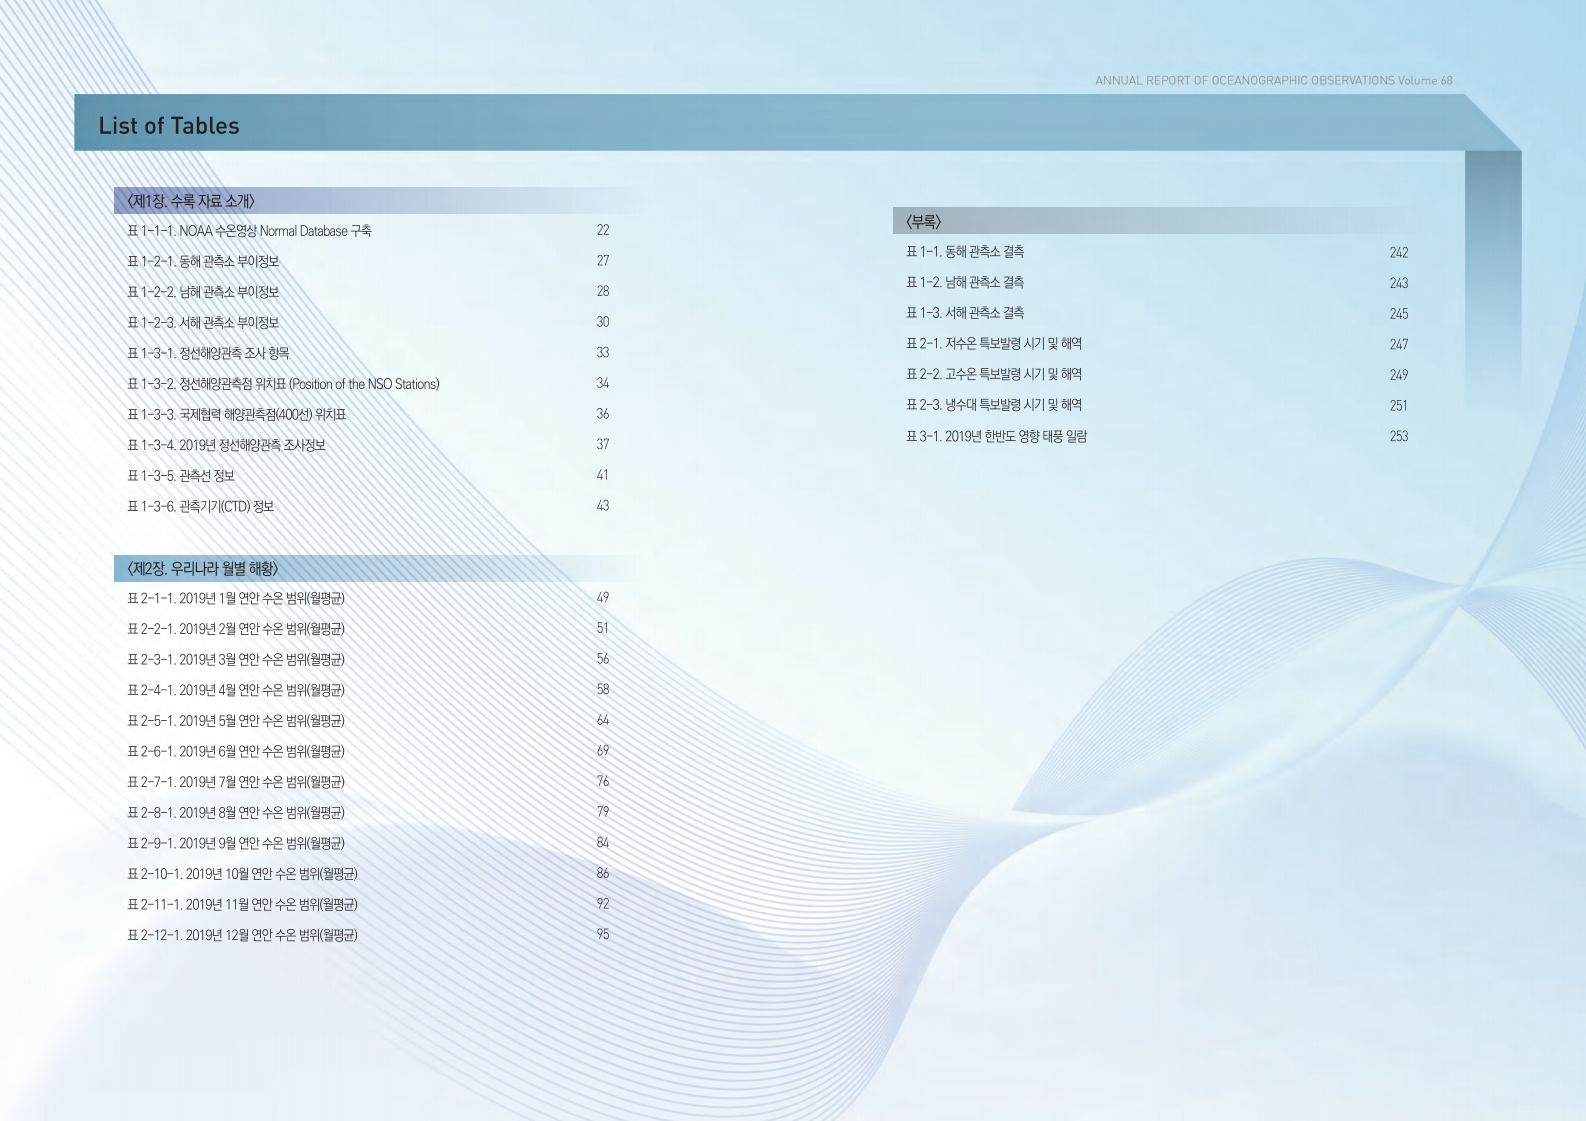This screenshot has height=1121, width=1586.
Task: Click 표 1-3-2 Position of the NSO Stations
Action: pyautogui.click(x=283, y=384)
